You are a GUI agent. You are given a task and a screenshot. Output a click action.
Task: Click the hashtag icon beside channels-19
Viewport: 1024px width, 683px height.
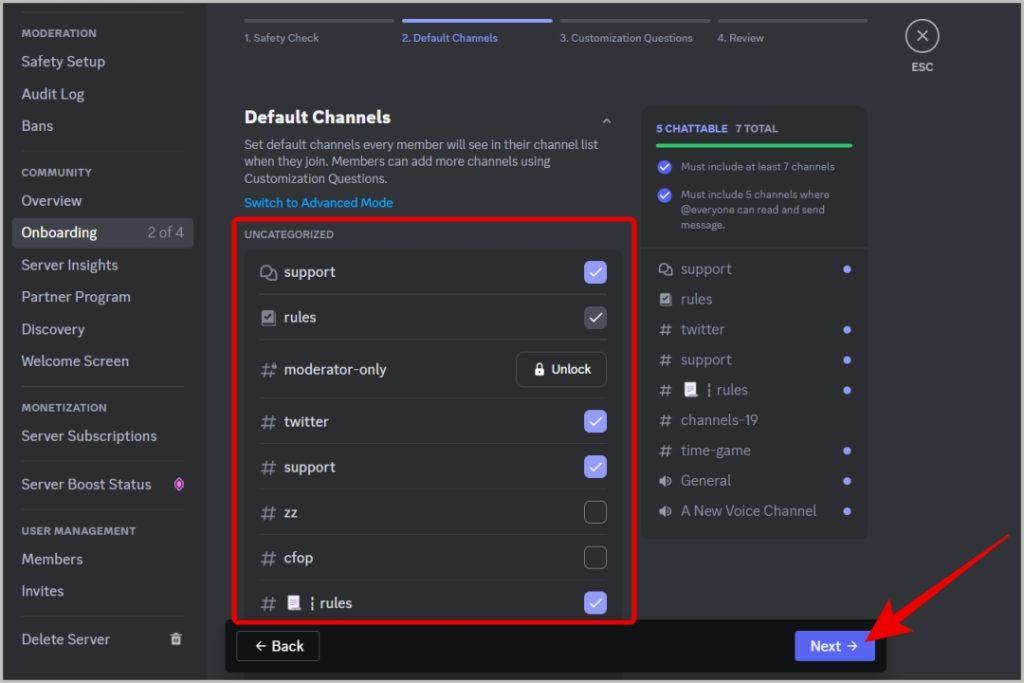pyautogui.click(x=665, y=421)
